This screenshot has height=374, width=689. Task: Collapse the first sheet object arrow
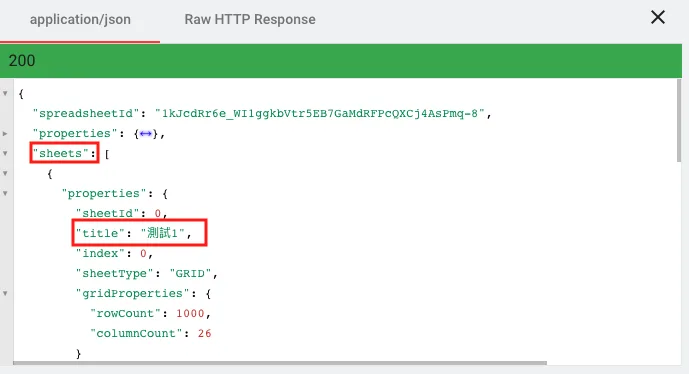point(5,174)
